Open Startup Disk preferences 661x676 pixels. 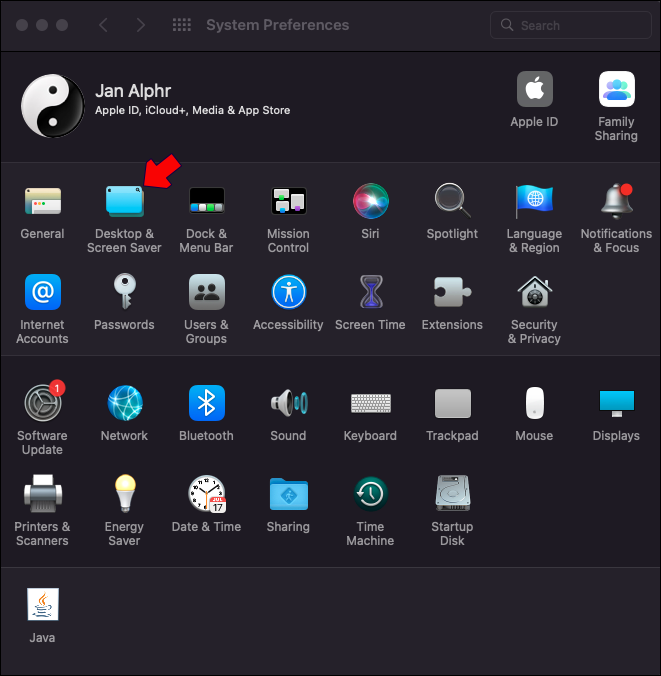pyautogui.click(x=453, y=493)
